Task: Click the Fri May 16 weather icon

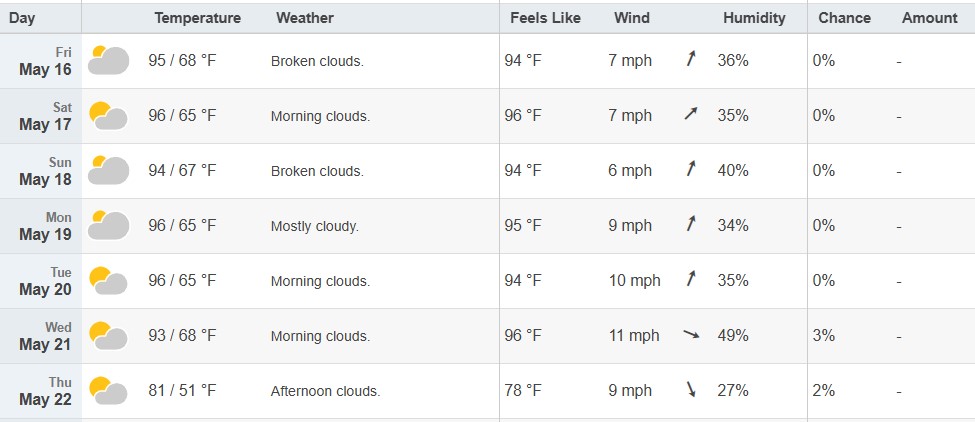Action: click(109, 60)
